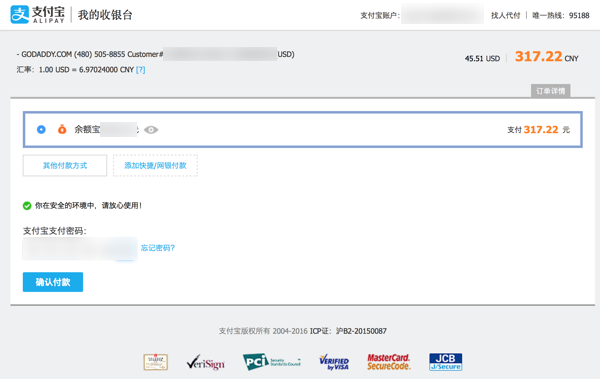This screenshot has width=600, height=379.
Task: Click the 317.22 CNY total amount
Action: pyautogui.click(x=546, y=57)
